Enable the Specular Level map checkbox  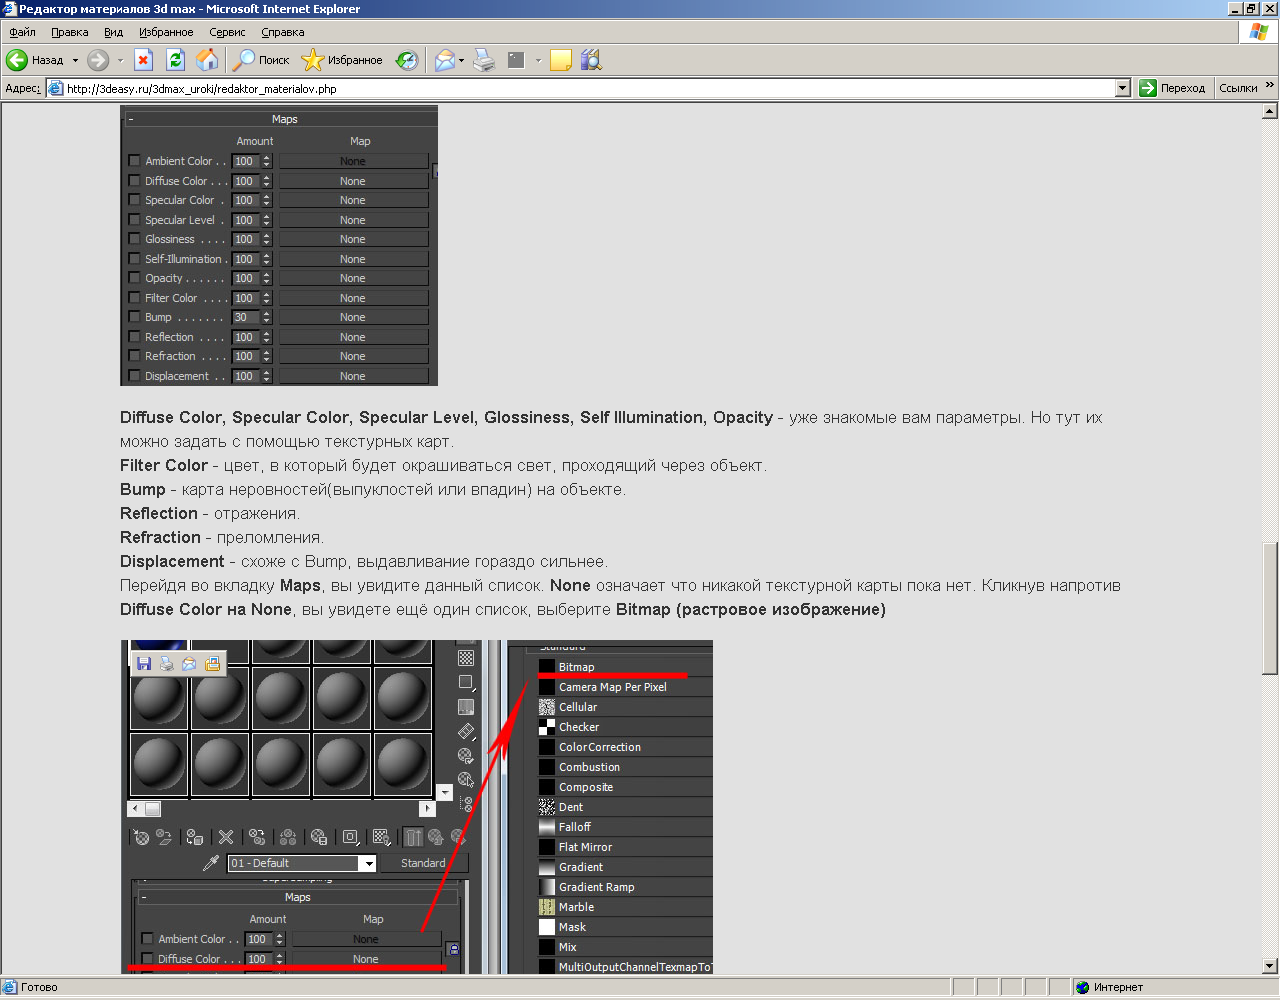134,220
